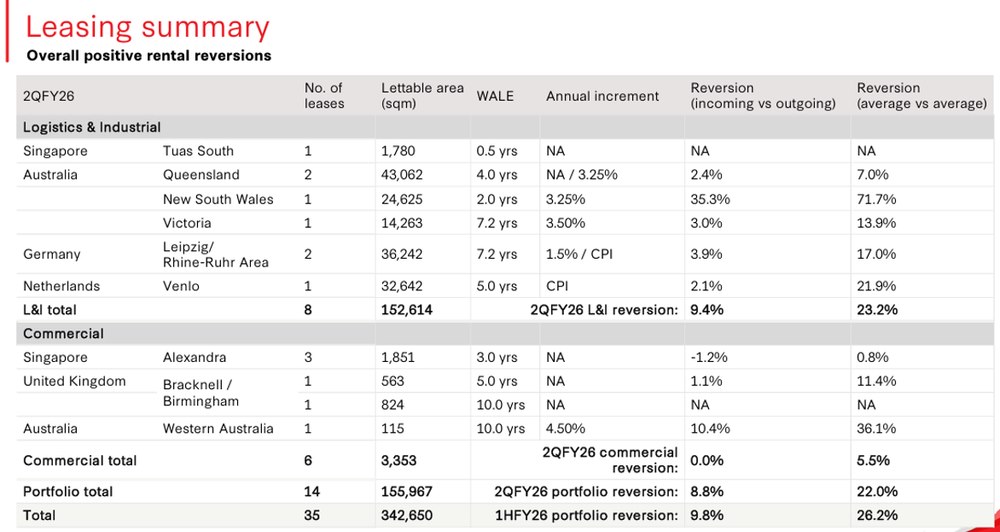1000x532 pixels.
Task: Click '1HFY26 portfolio reversion:' label
Action: click(x=587, y=515)
